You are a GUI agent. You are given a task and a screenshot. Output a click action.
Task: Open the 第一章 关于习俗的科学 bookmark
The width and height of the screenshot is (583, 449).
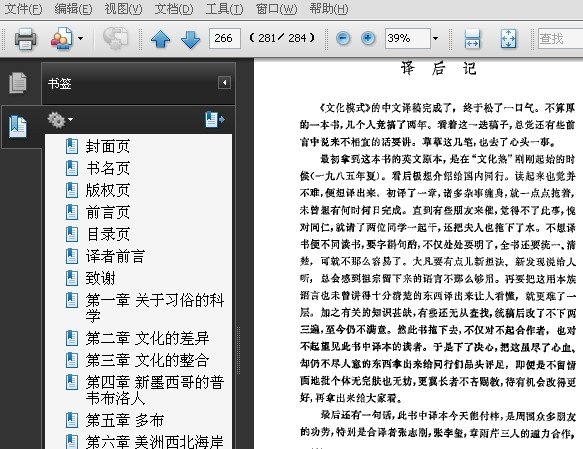[155, 308]
